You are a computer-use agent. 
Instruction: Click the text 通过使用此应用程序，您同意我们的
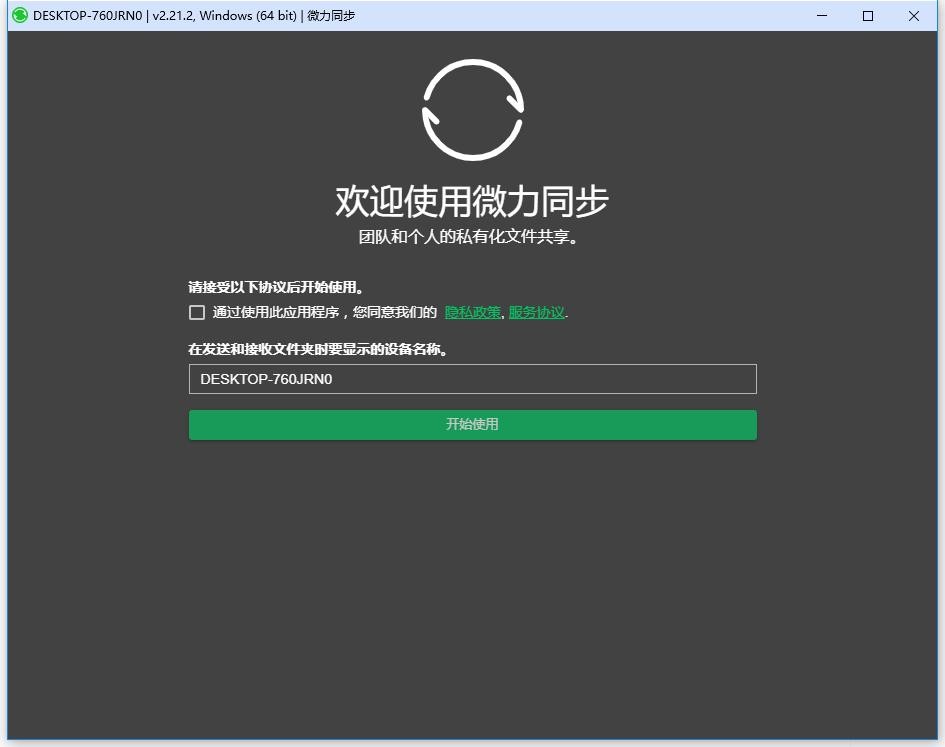coord(325,312)
